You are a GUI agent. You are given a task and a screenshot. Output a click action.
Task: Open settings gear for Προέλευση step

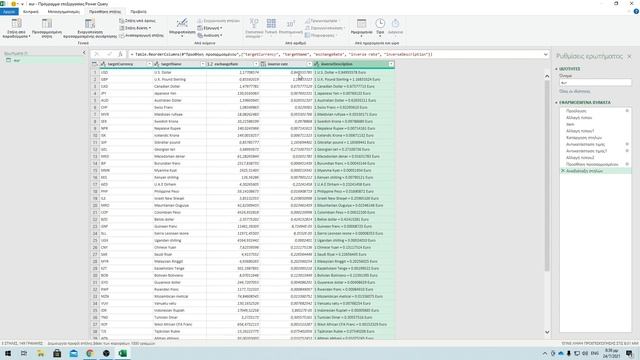(x=627, y=111)
